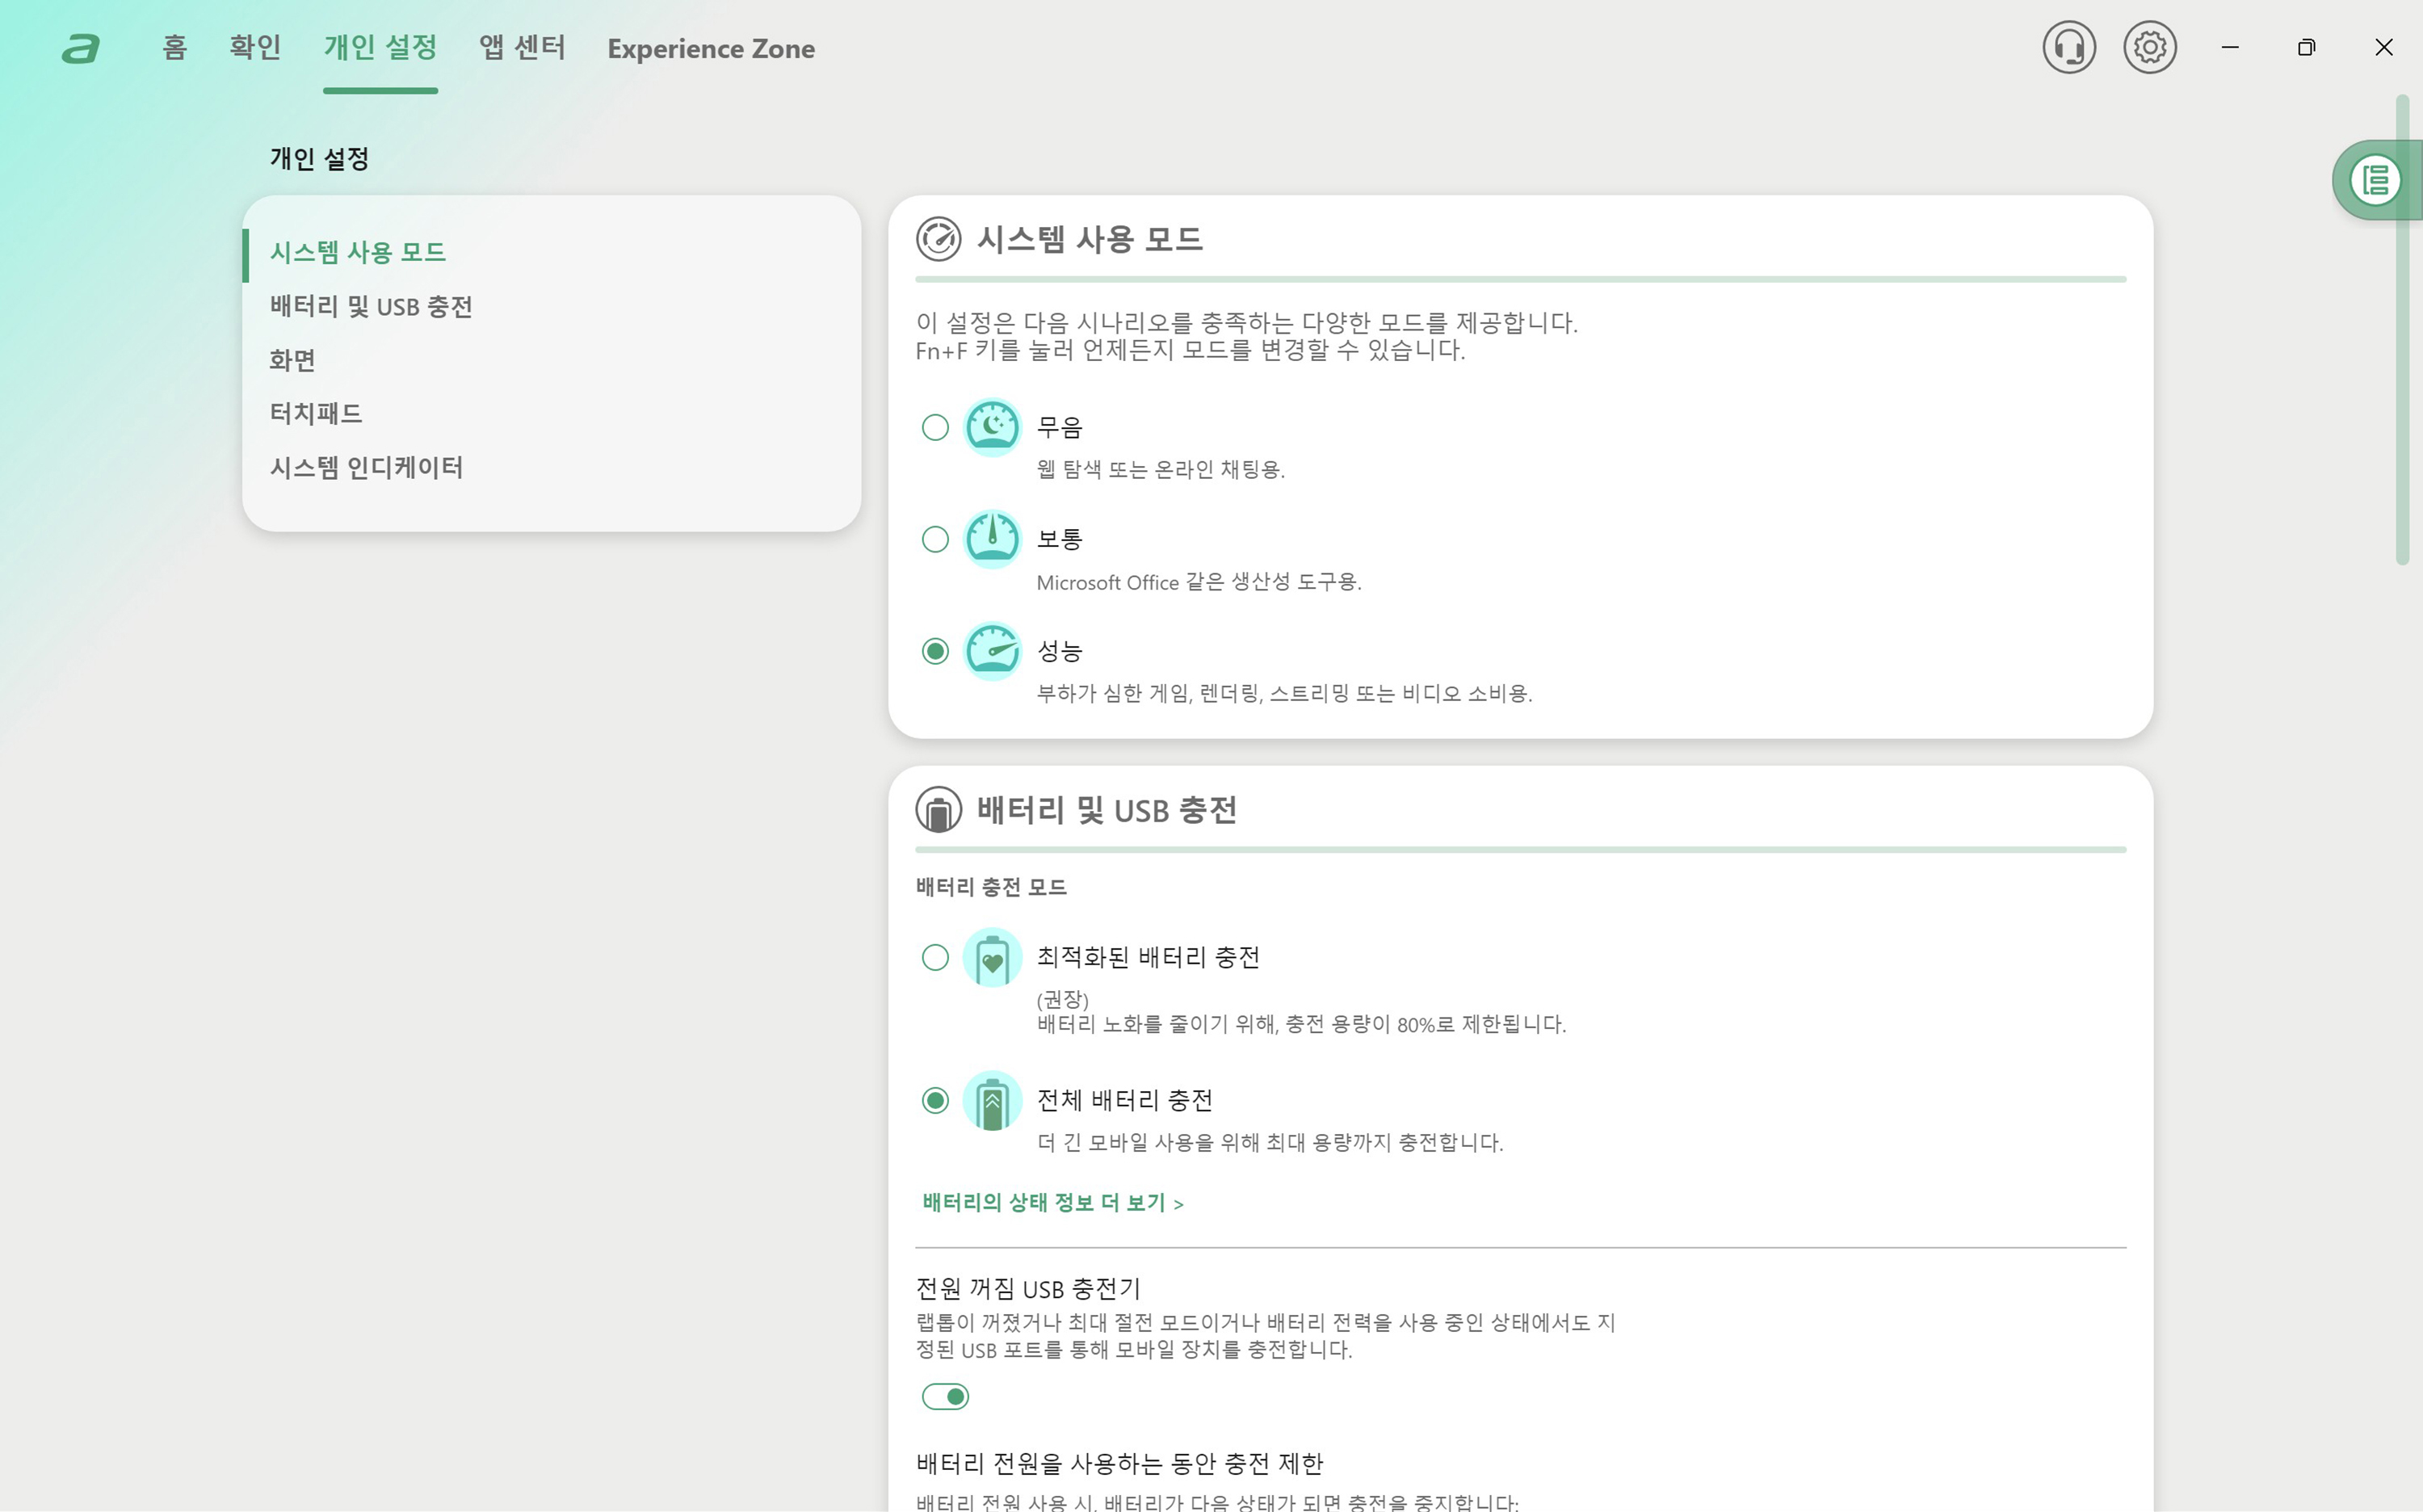Select the 무음 radio button
This screenshot has width=2423, height=1512.
click(x=935, y=428)
